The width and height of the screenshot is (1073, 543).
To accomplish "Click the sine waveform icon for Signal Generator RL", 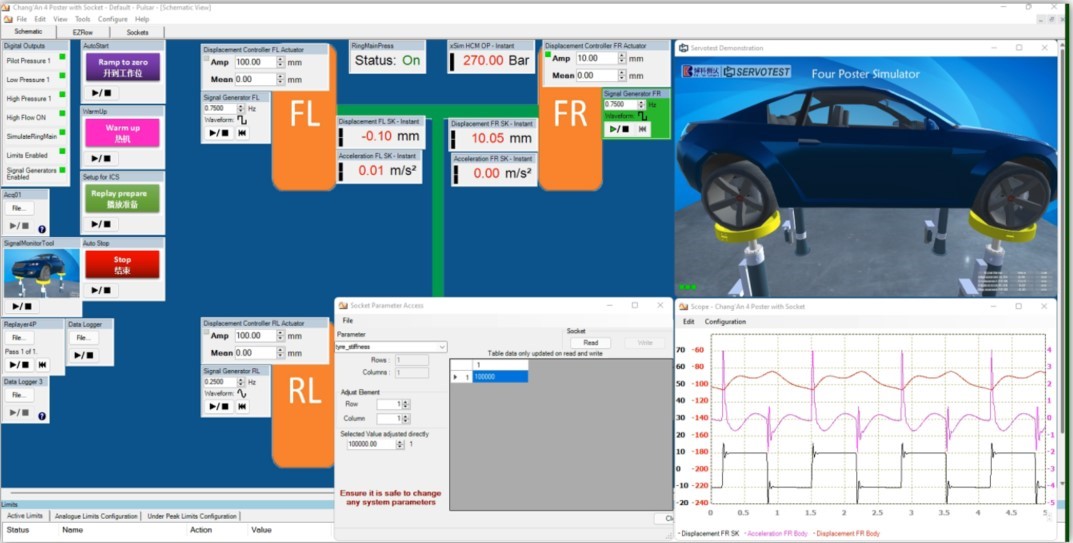I will (x=242, y=393).
